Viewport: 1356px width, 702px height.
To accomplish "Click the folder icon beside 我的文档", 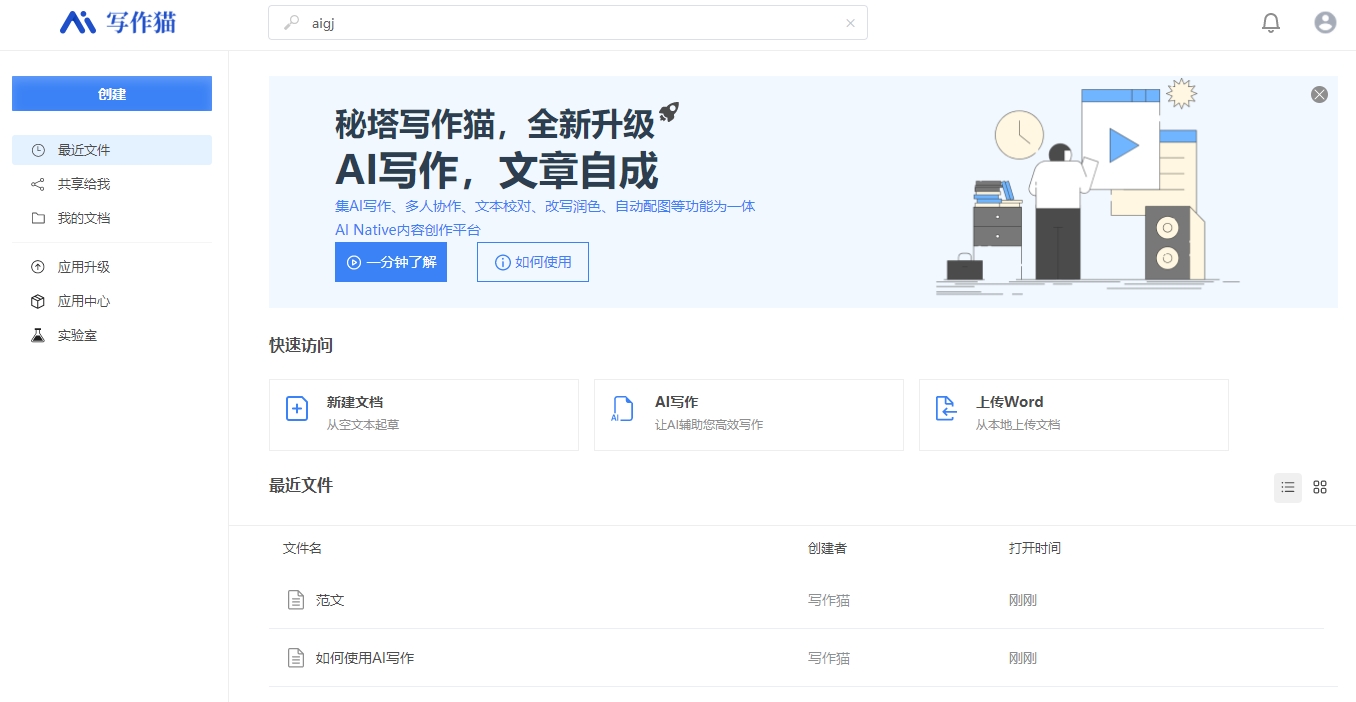I will 38,218.
